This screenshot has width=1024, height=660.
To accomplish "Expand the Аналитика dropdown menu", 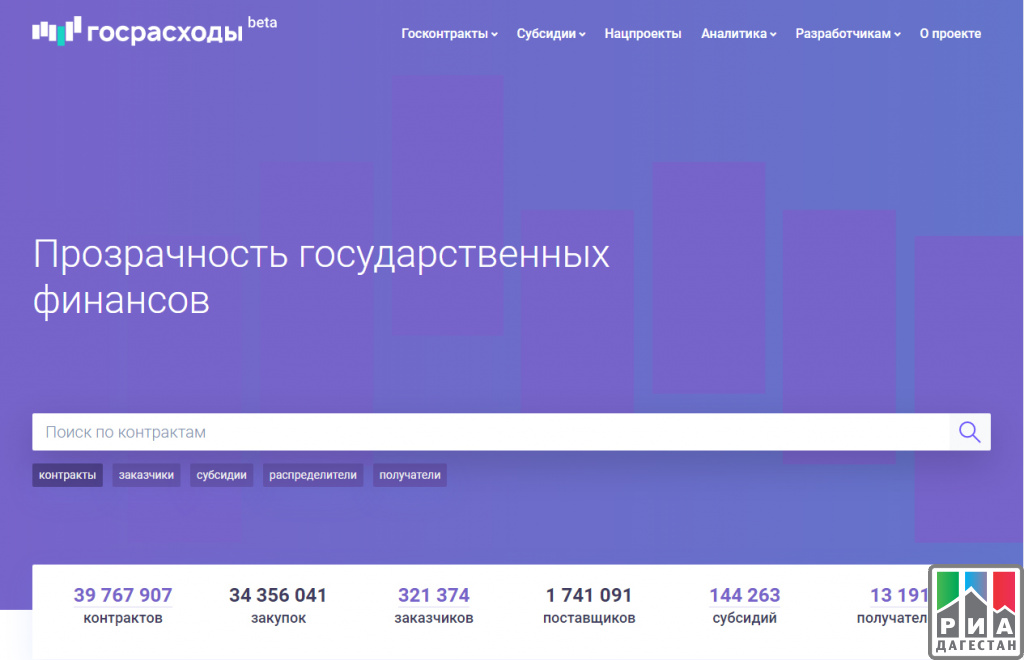I will (x=739, y=34).
